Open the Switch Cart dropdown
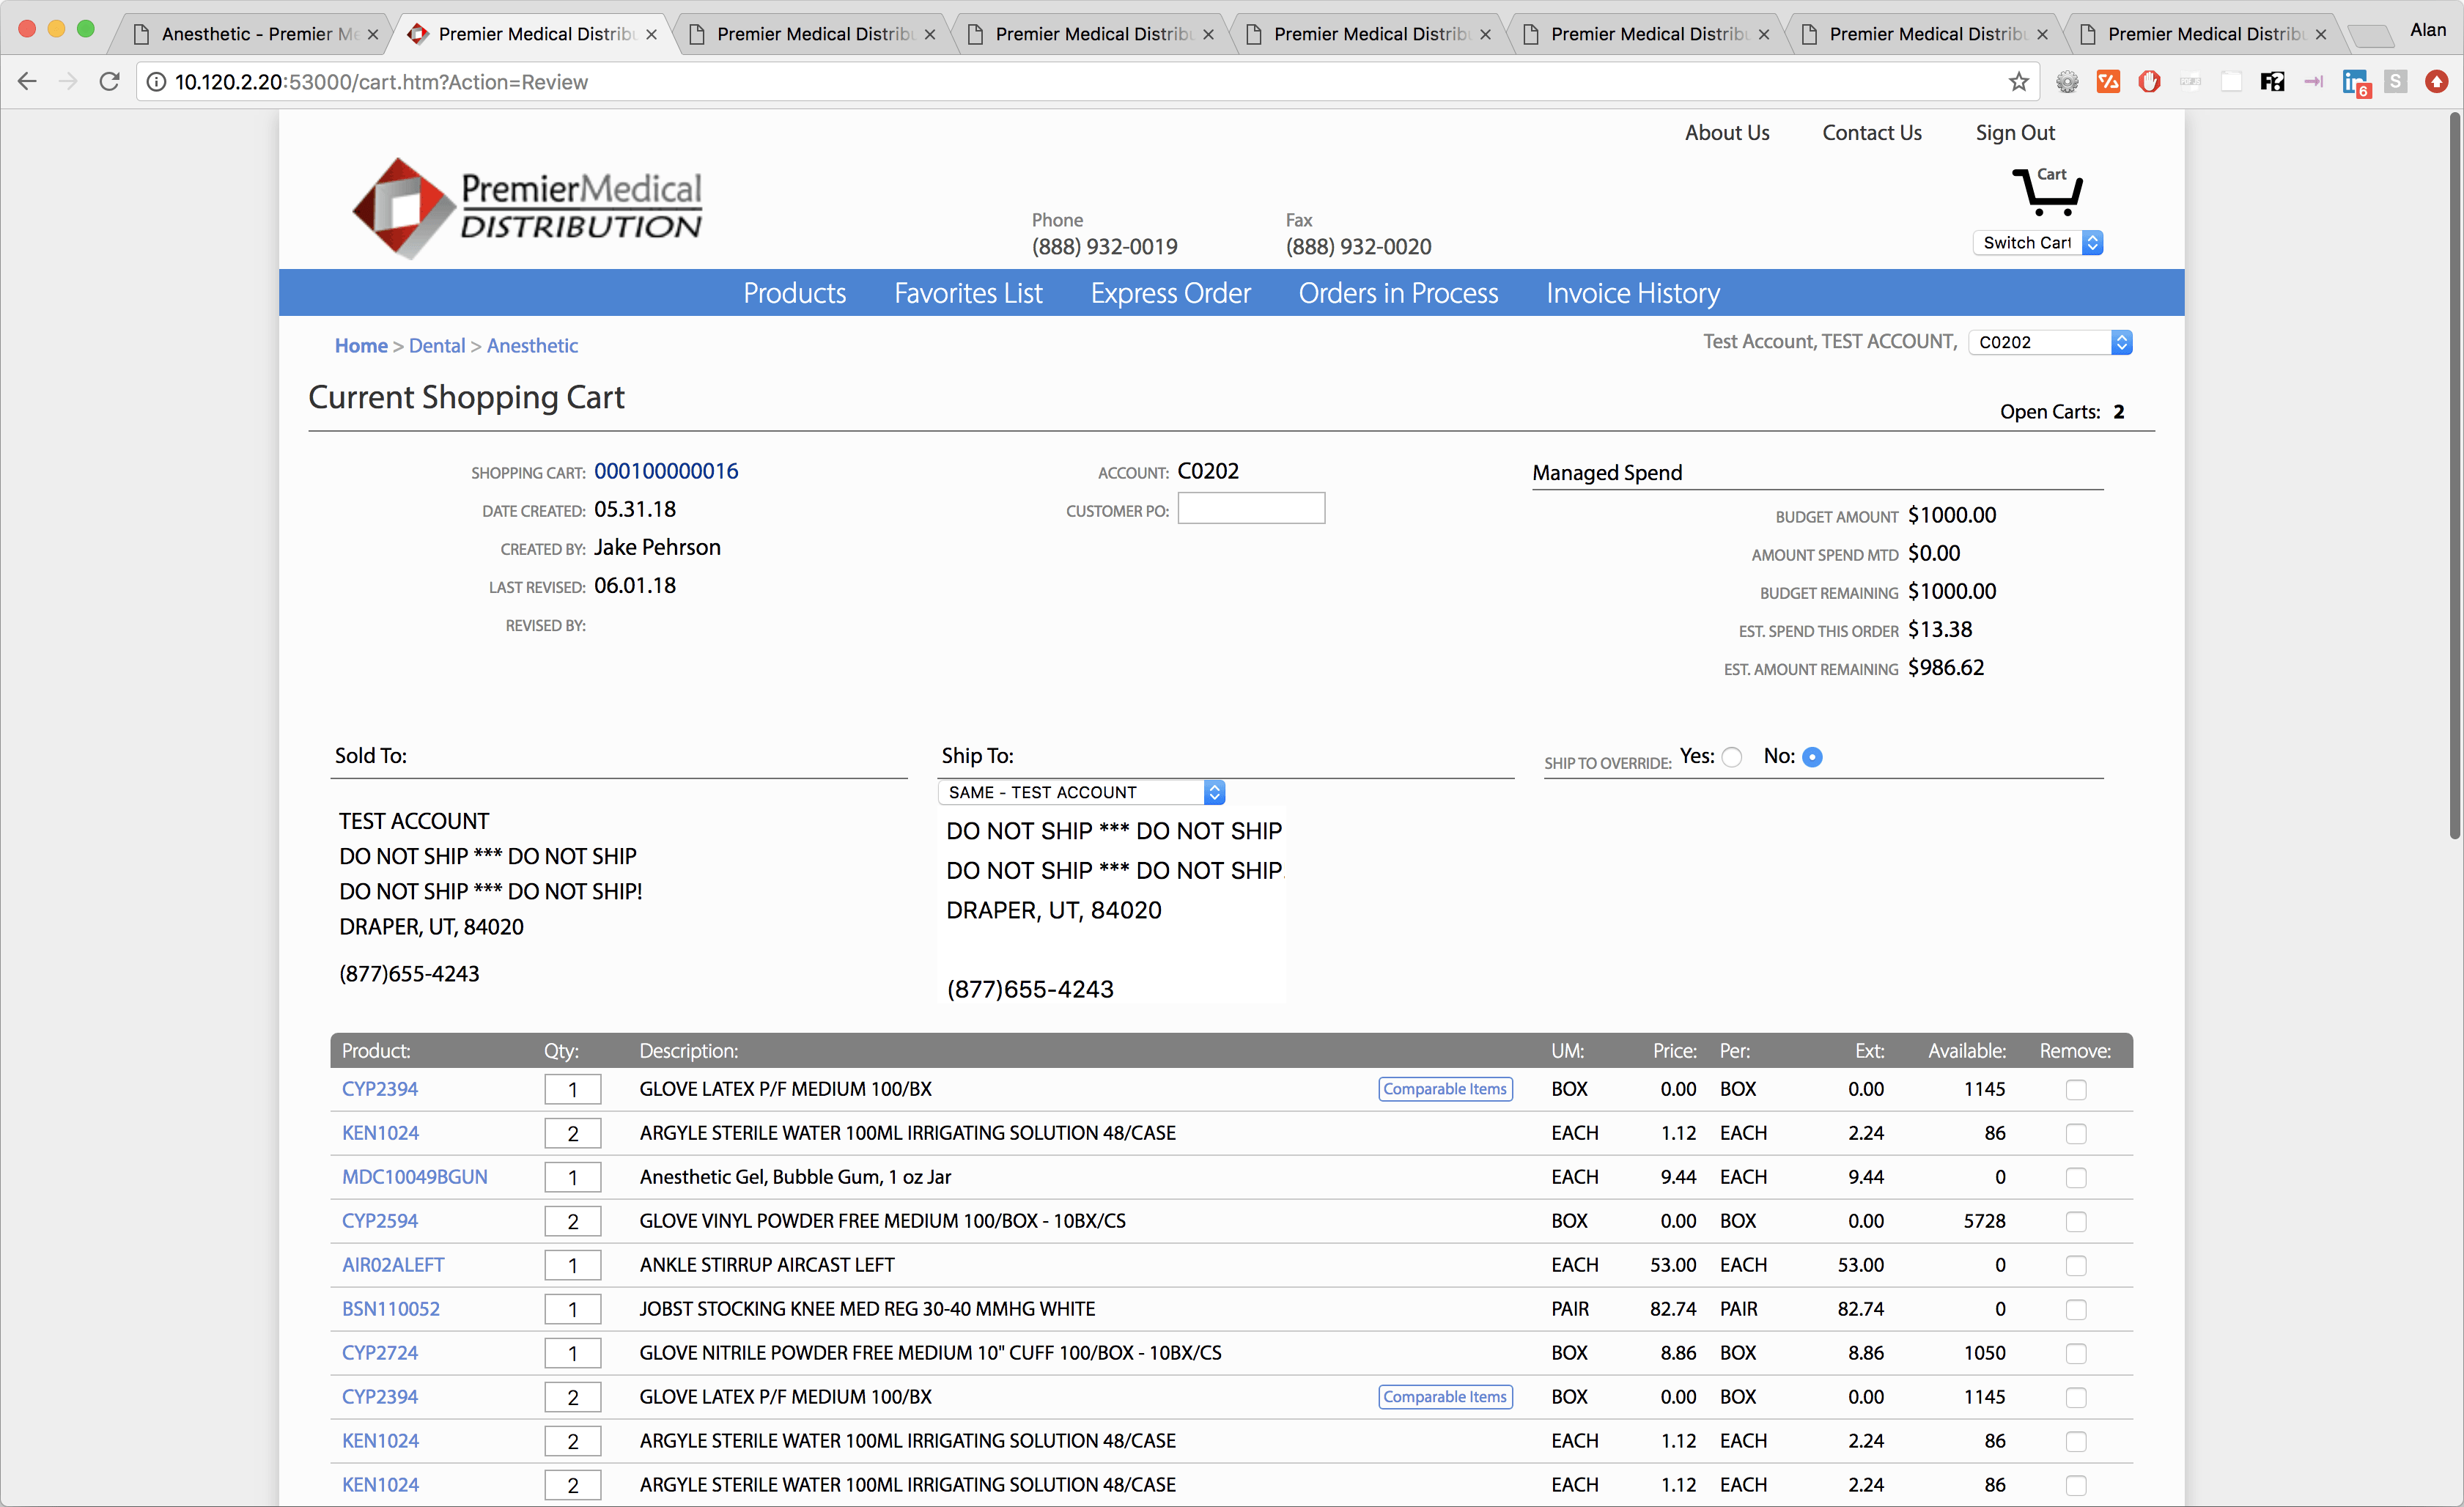Screen dimensions: 2464x1507 point(2037,243)
